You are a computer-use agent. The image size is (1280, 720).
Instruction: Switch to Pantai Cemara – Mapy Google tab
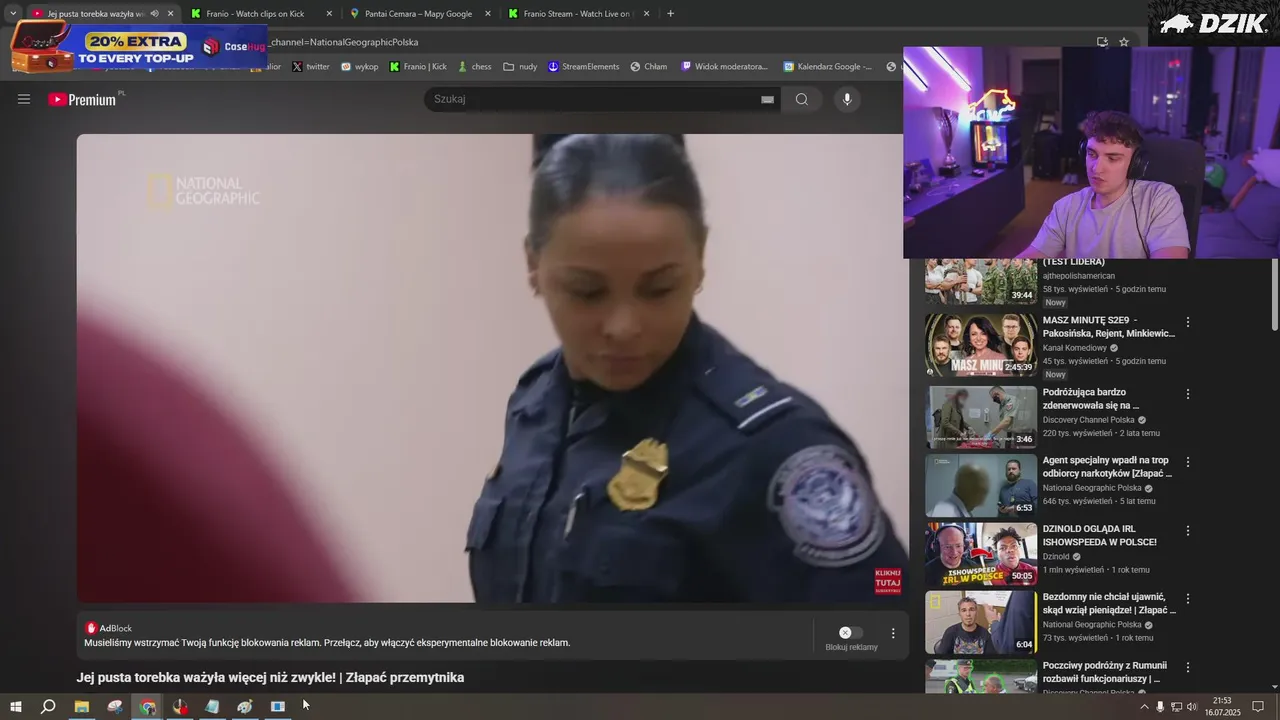click(x=418, y=14)
